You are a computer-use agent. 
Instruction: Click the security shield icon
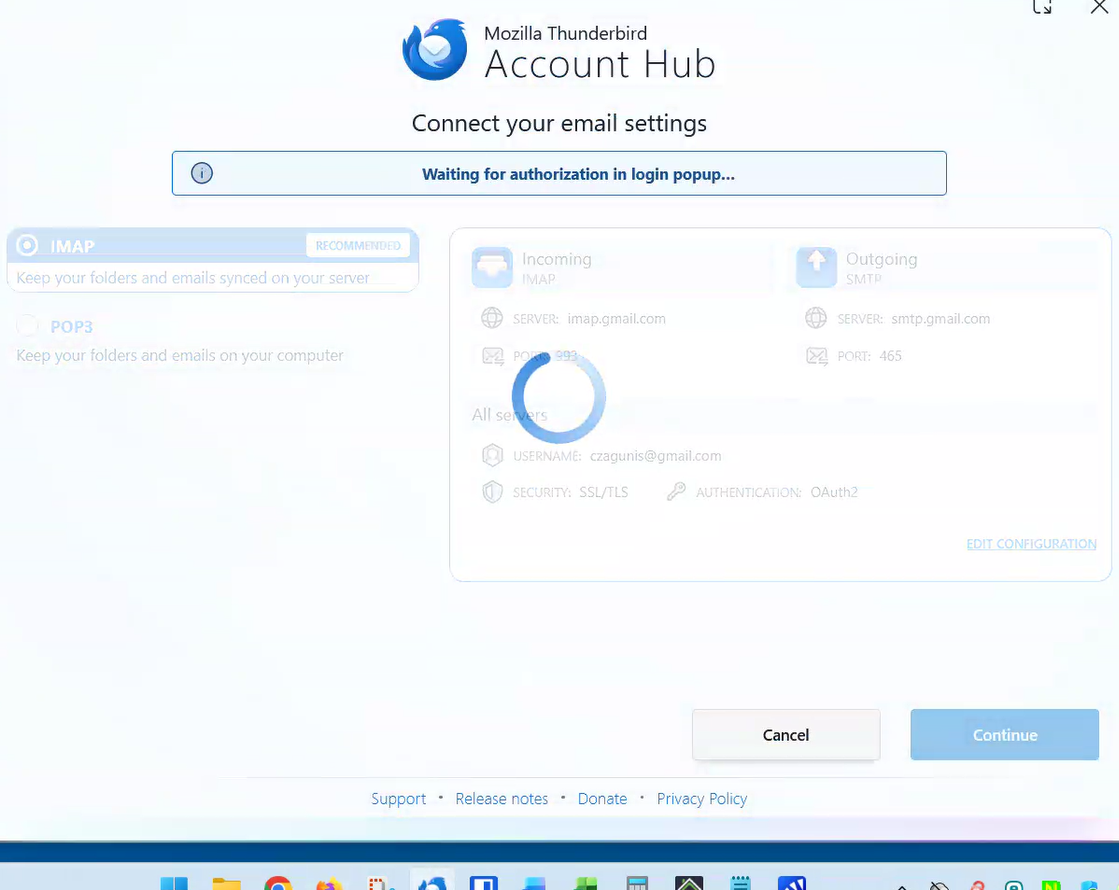tap(492, 492)
